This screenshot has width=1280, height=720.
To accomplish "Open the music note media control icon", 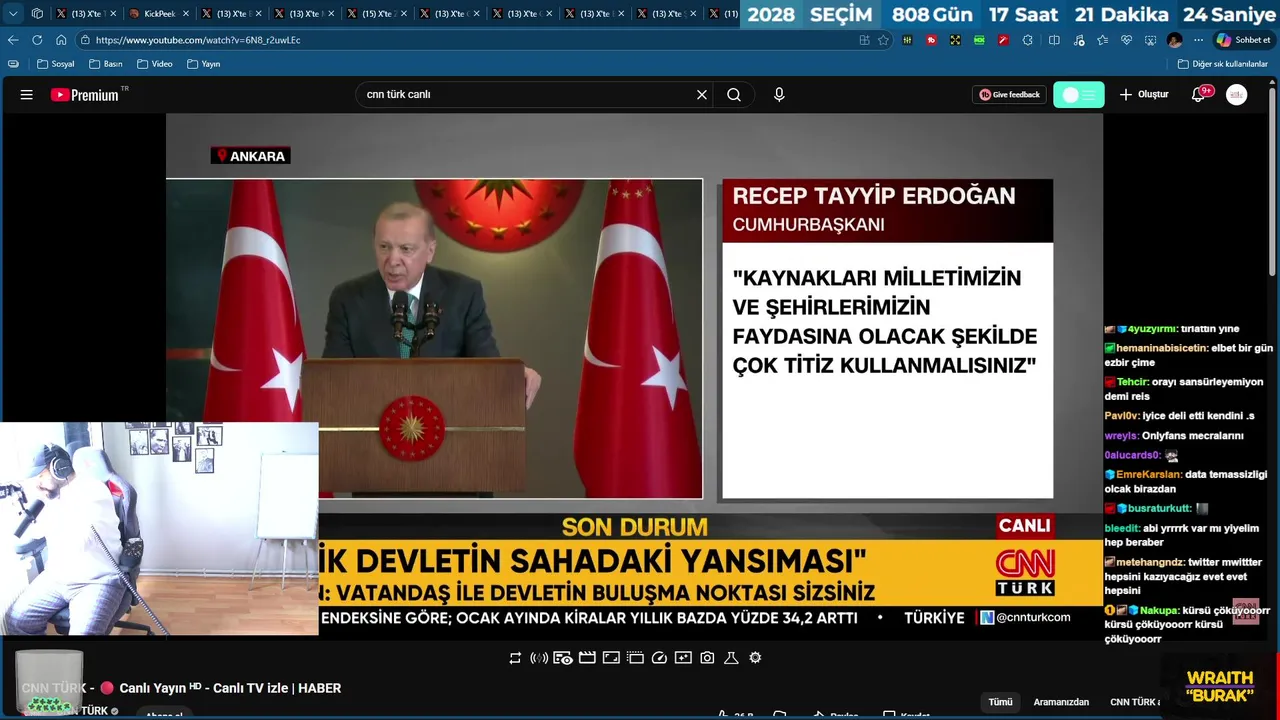I will click(1078, 40).
